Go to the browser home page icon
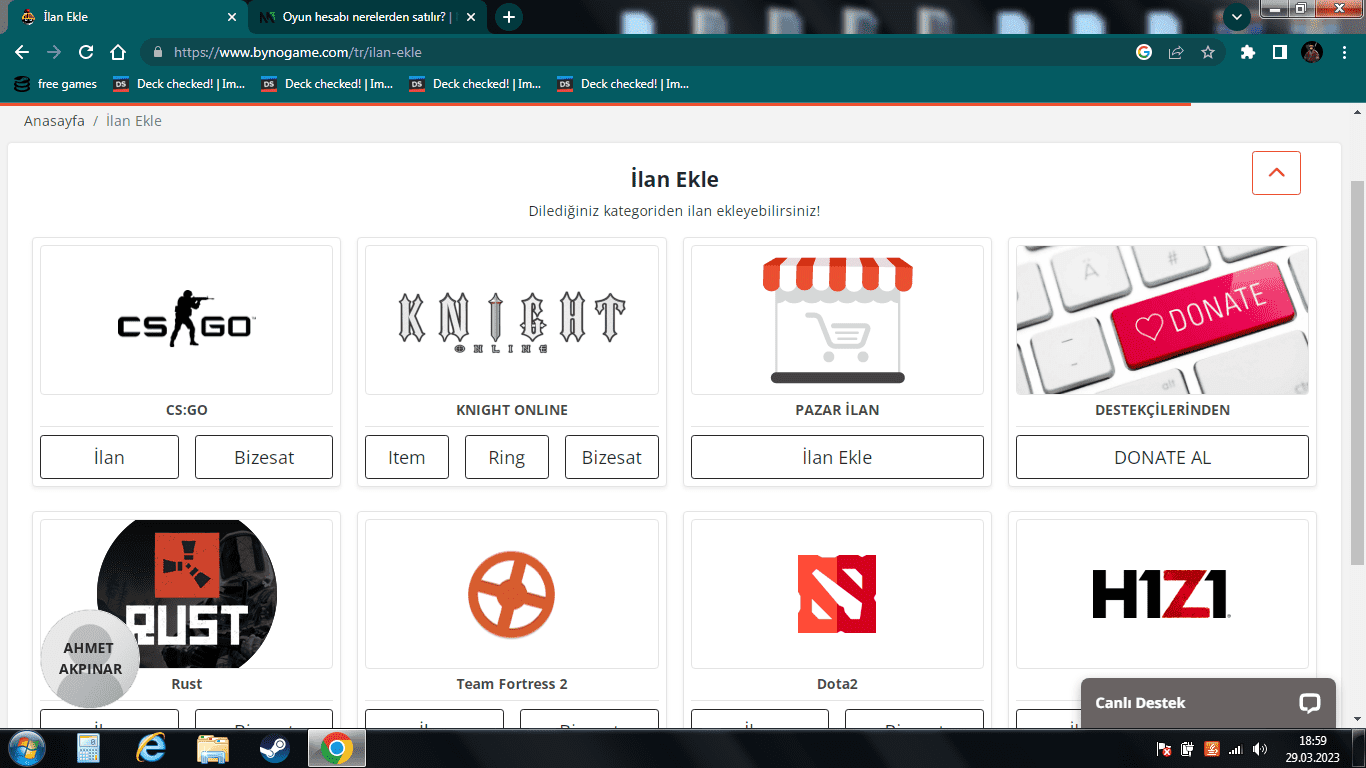This screenshot has height=768, width=1366. point(118,52)
